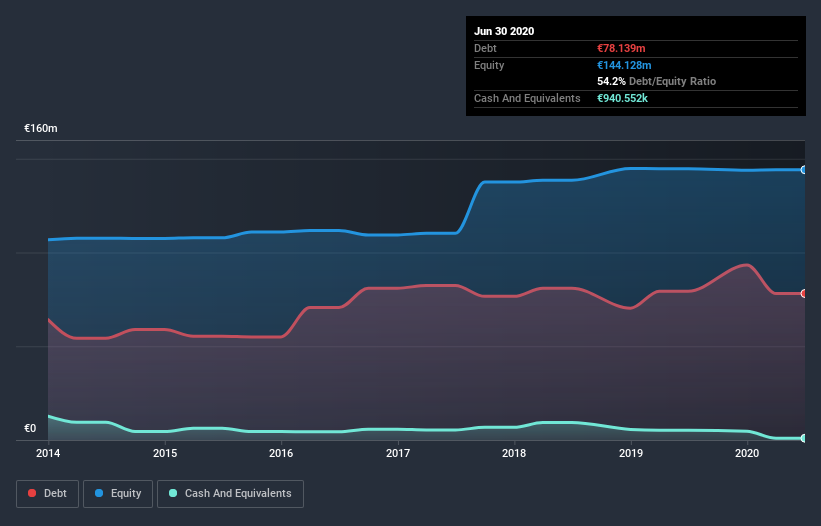Click the tooltip Cash And Equivalents label
This screenshot has height=526, width=821.
click(x=527, y=98)
